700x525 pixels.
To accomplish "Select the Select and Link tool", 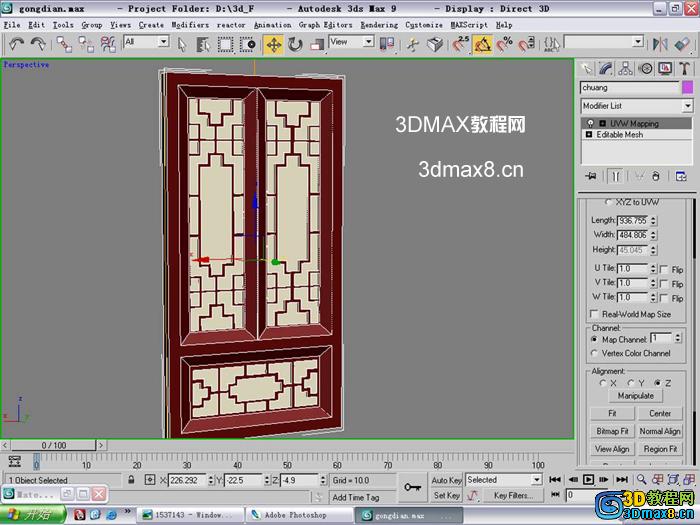I will [64, 44].
